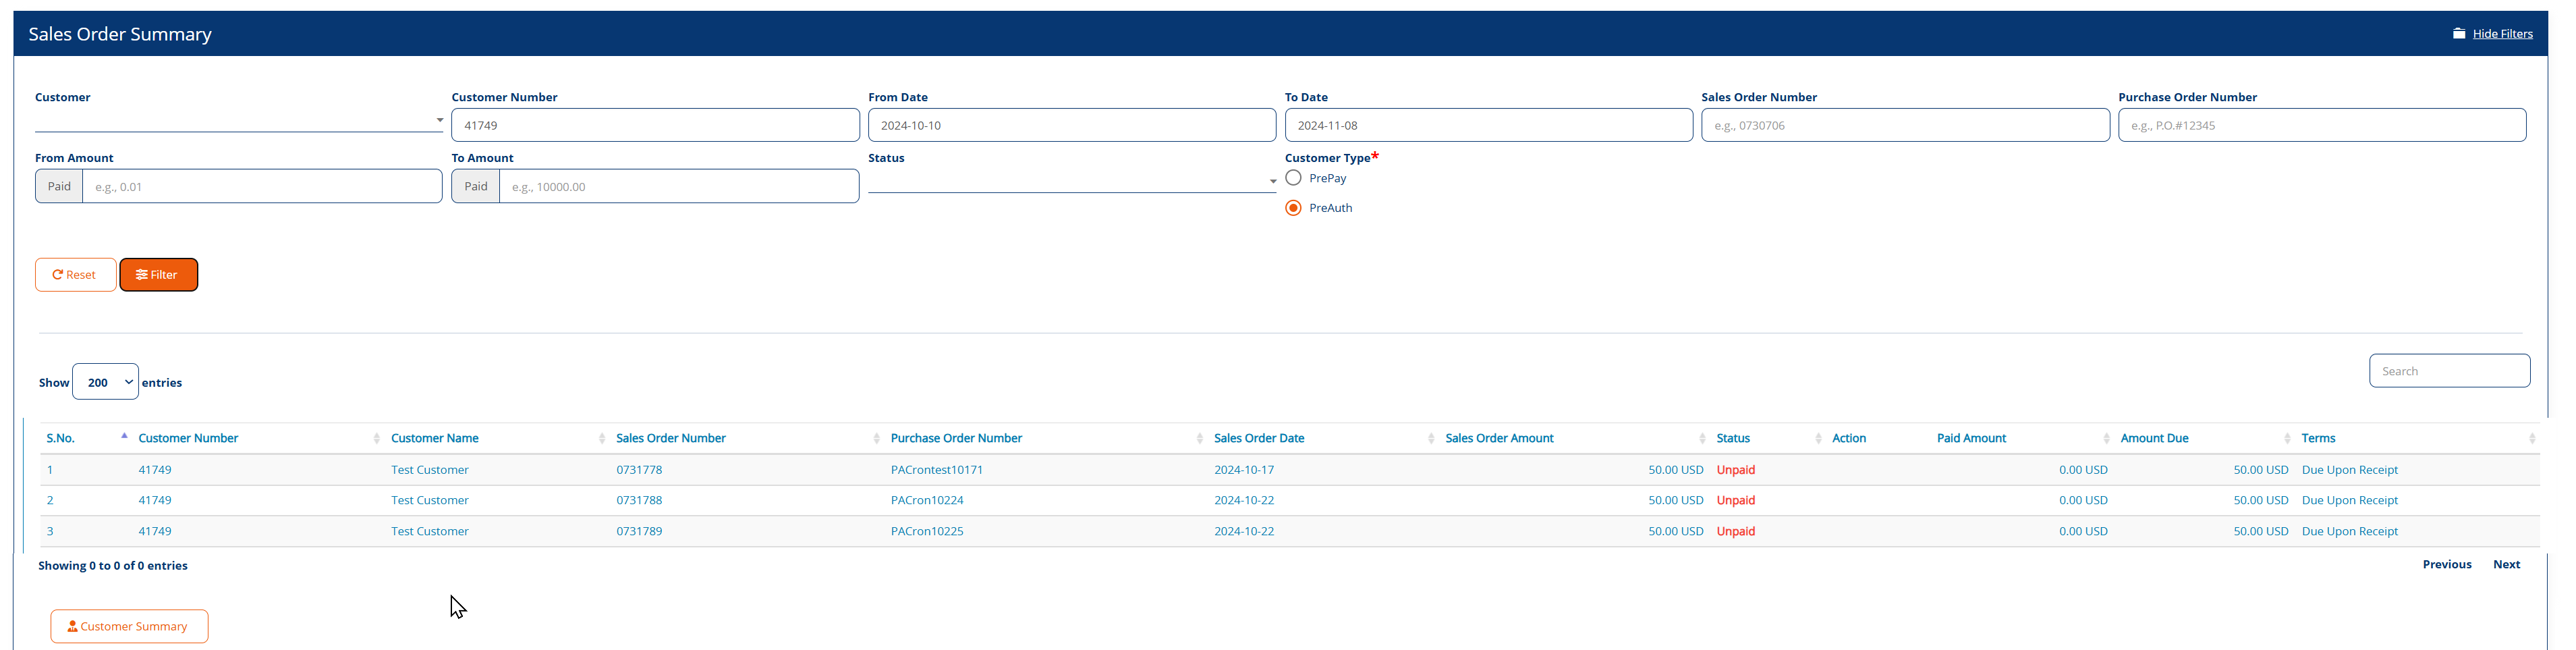Change the show entries count dropdown
Image resolution: width=2576 pixels, height=650 pixels.
pyautogui.click(x=105, y=382)
